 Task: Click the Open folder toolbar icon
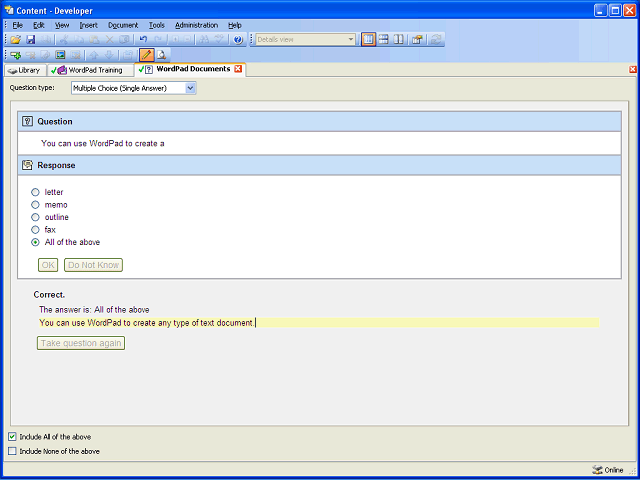[x=16, y=40]
